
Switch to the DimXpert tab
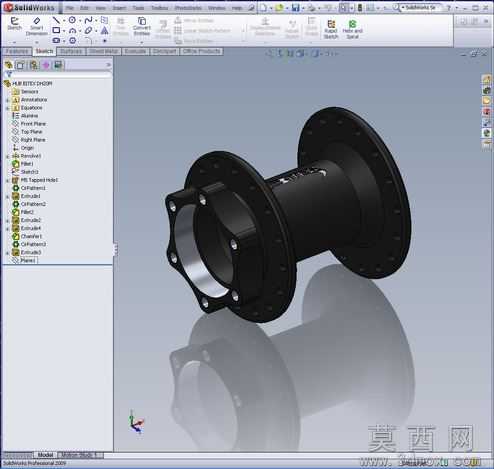point(164,51)
